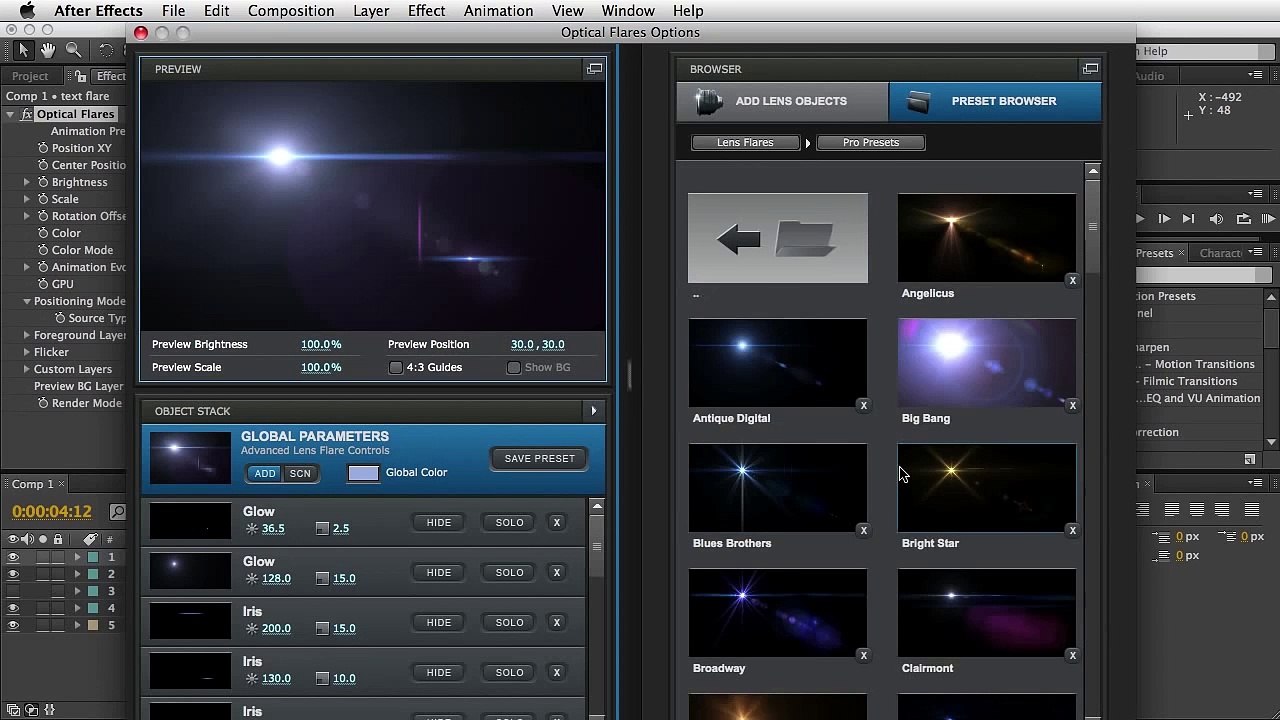The width and height of the screenshot is (1280, 720).
Task: Delete the Big Bang preset
Action: pos(1072,405)
